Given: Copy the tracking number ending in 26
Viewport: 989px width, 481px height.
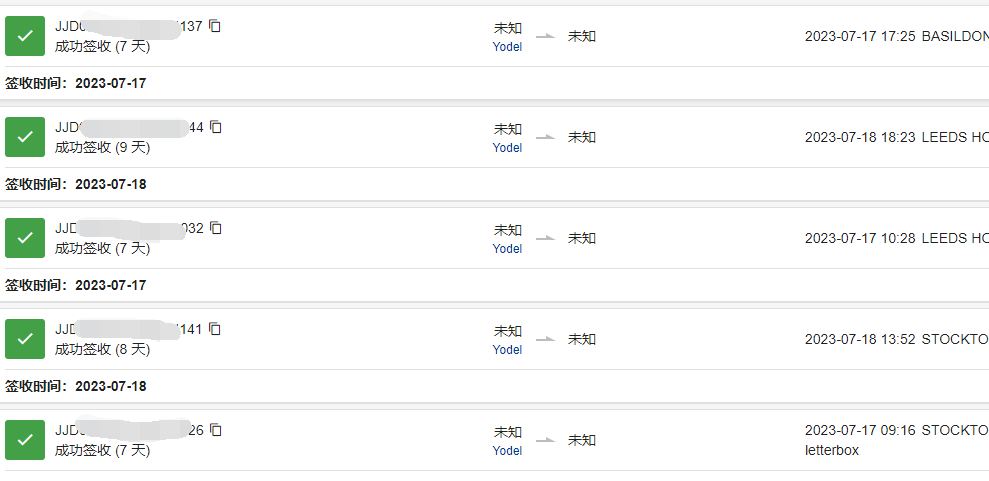Looking at the screenshot, I should click(216, 430).
